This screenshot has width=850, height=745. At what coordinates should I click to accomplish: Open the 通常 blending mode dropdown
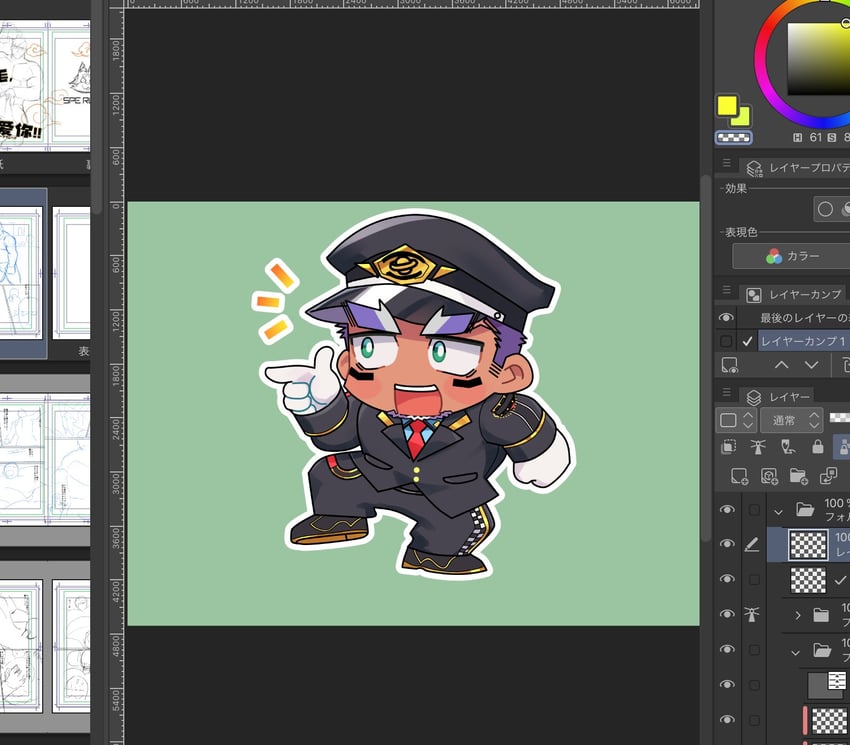(791, 420)
